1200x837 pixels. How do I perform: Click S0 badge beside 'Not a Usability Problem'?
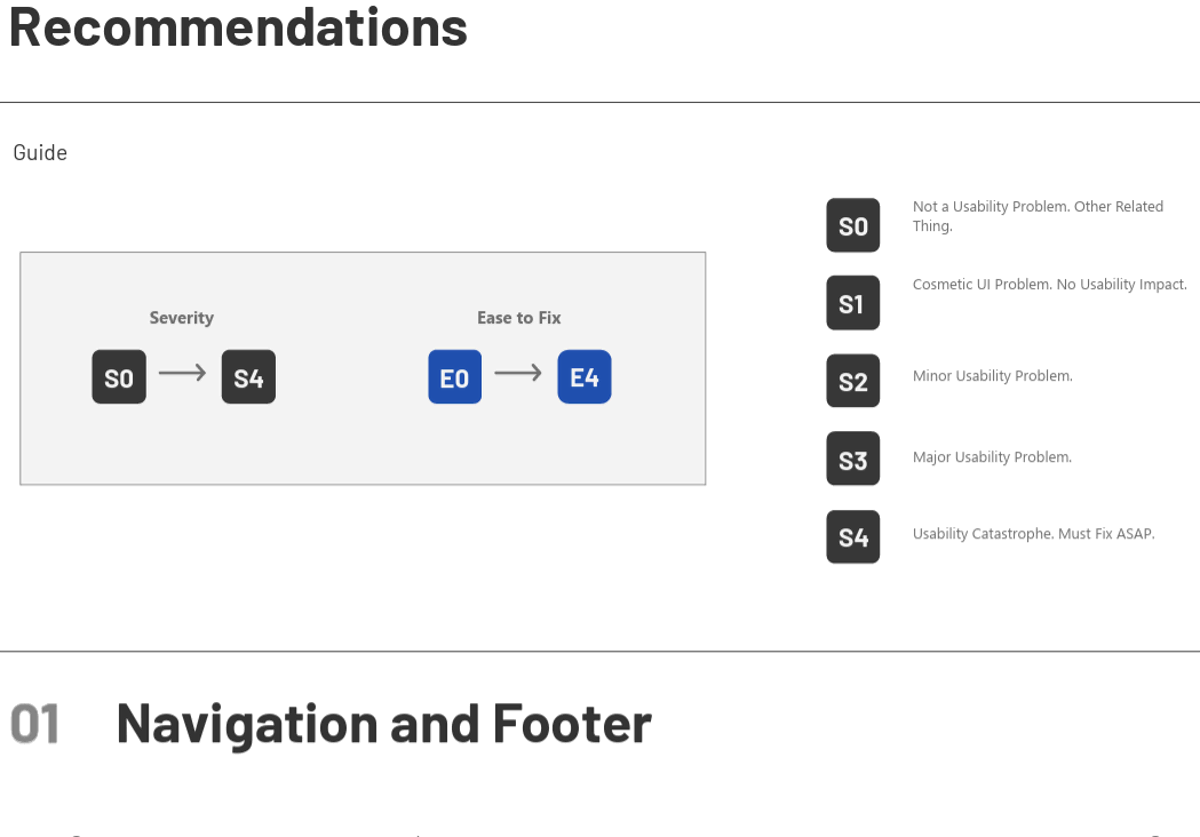click(x=853, y=225)
